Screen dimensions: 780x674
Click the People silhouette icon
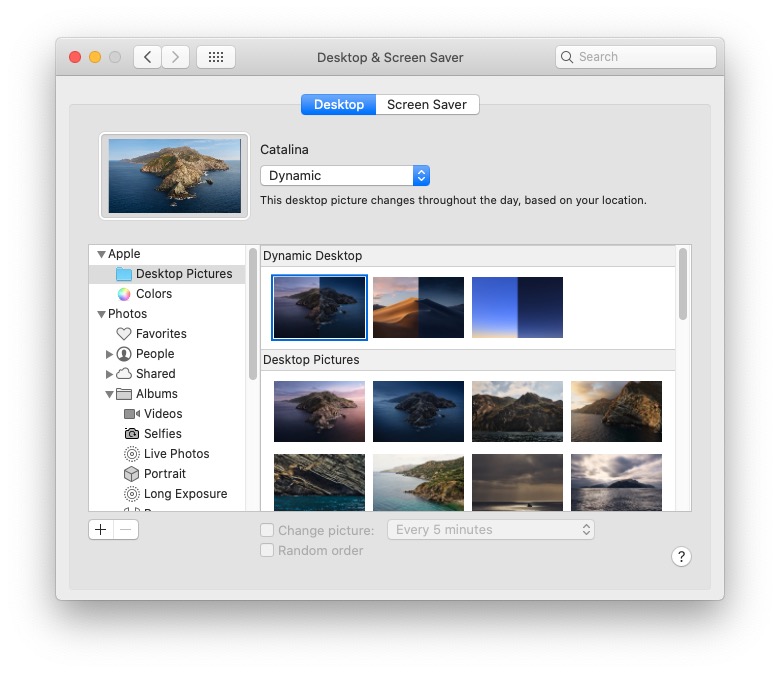pyautogui.click(x=124, y=354)
